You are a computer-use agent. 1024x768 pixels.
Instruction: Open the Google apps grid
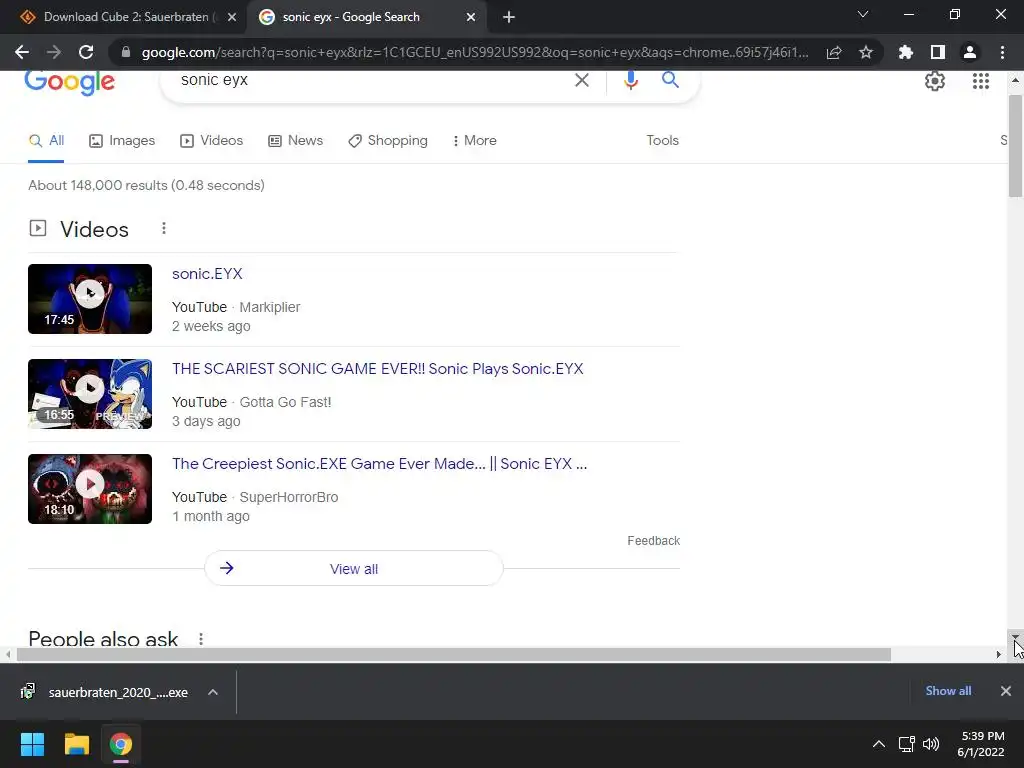pos(981,81)
